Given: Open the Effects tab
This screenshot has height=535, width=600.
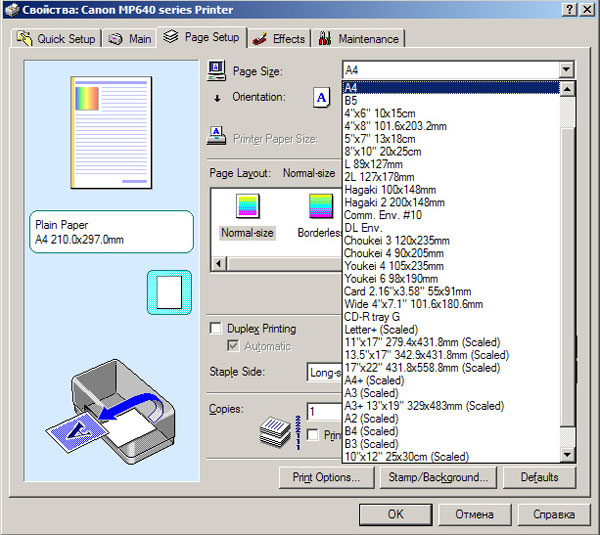Looking at the screenshot, I should point(279,39).
